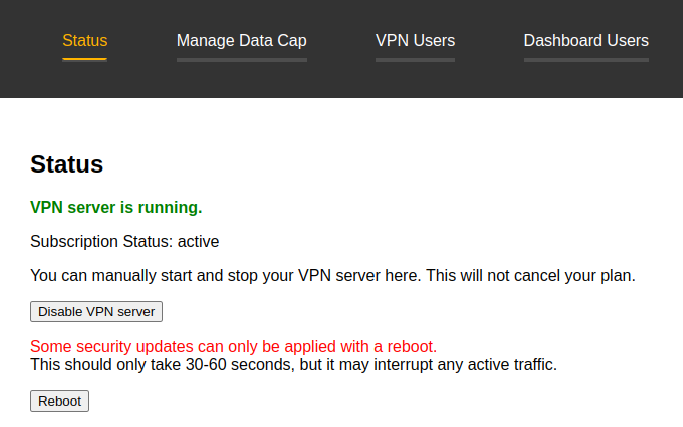Open the Dashboard Users tab
Screen dimensions: 683x427
pyautogui.click(x=586, y=41)
